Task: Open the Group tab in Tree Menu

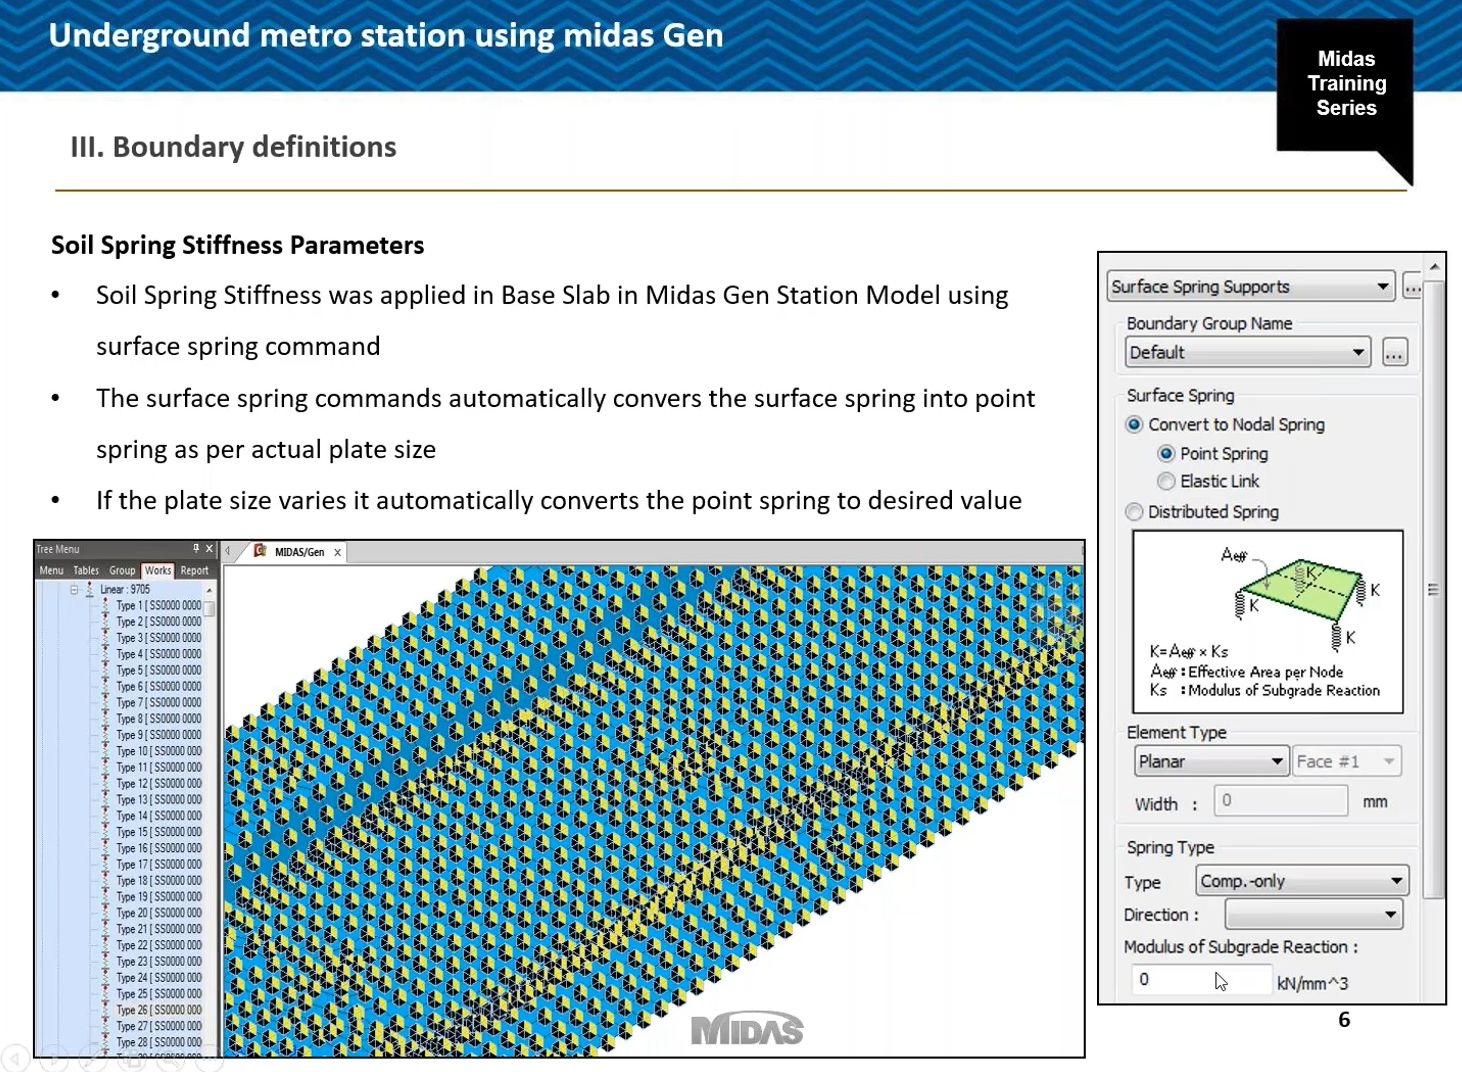Action: (x=121, y=570)
